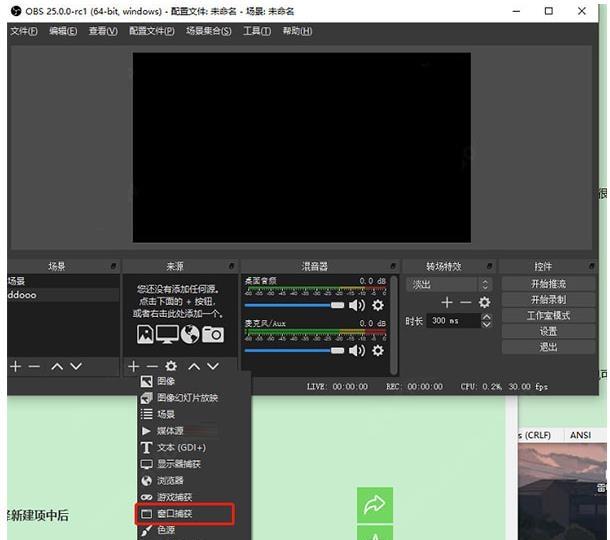Click the image source icon in sources panel
This screenshot has width=610, height=540.
(x=145, y=334)
